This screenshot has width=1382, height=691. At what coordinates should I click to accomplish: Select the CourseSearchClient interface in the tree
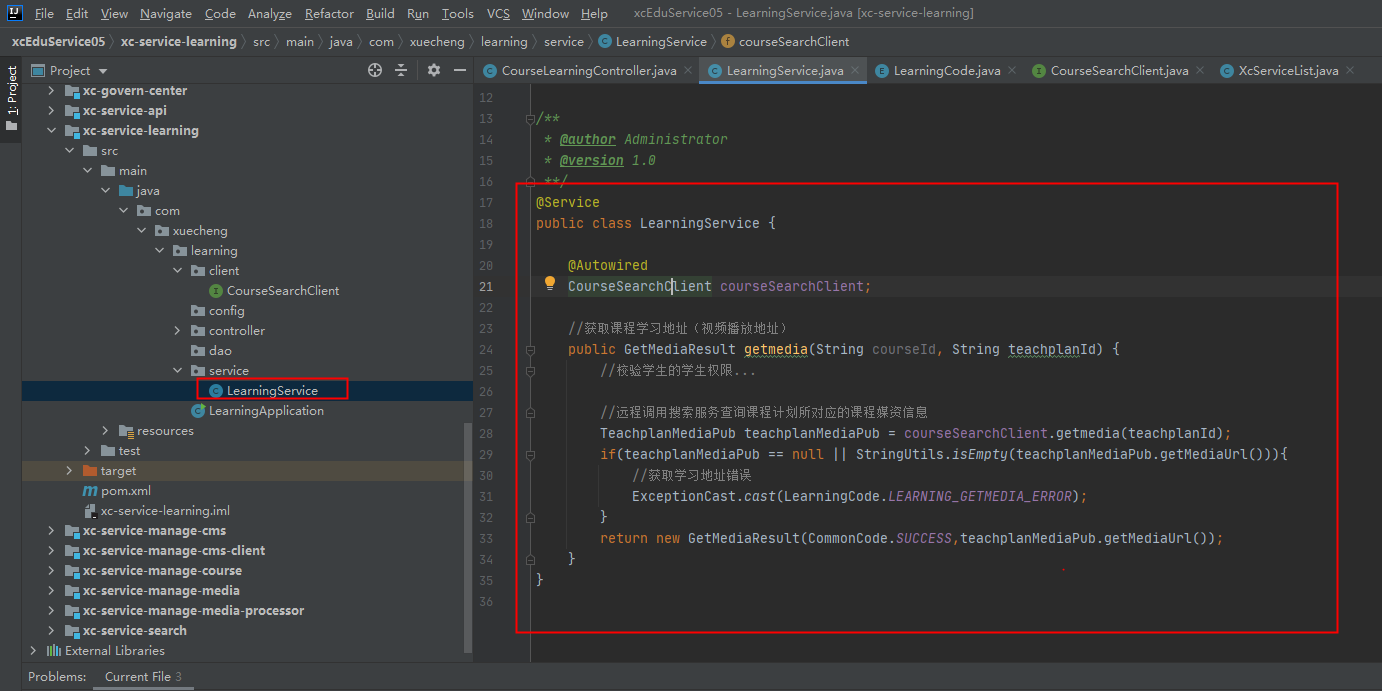tap(282, 291)
